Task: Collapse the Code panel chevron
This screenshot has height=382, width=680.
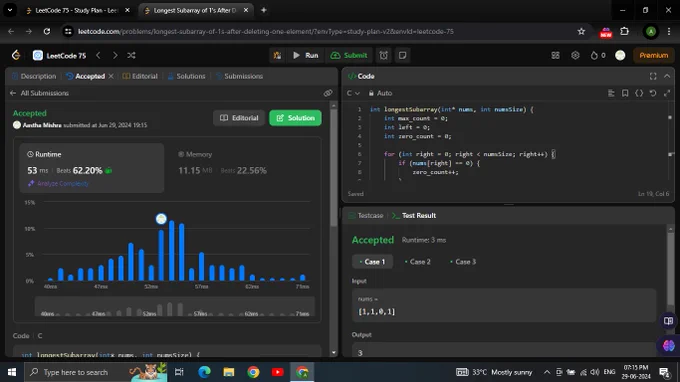Action: click(x=667, y=76)
